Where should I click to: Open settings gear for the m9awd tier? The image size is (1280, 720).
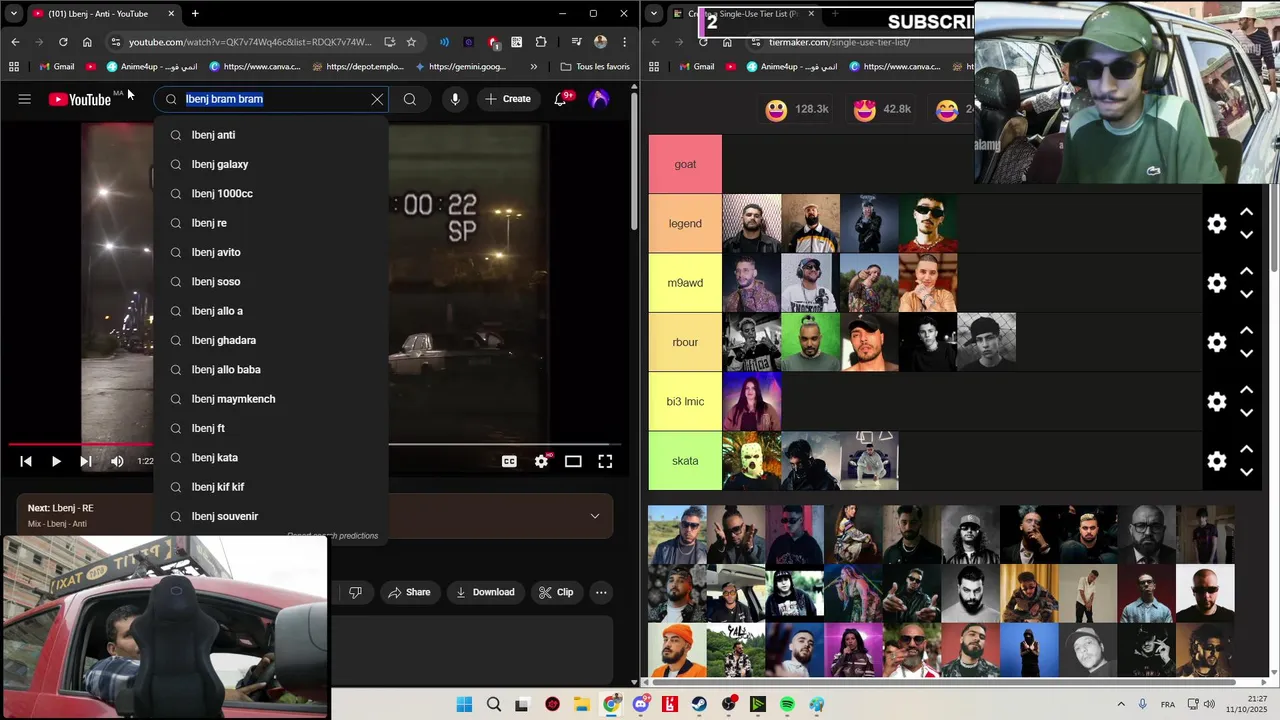(x=1217, y=283)
